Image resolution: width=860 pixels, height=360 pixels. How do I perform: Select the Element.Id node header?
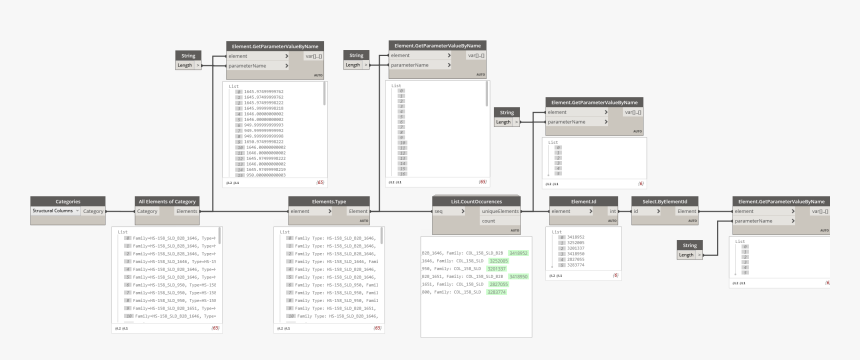tap(584, 202)
